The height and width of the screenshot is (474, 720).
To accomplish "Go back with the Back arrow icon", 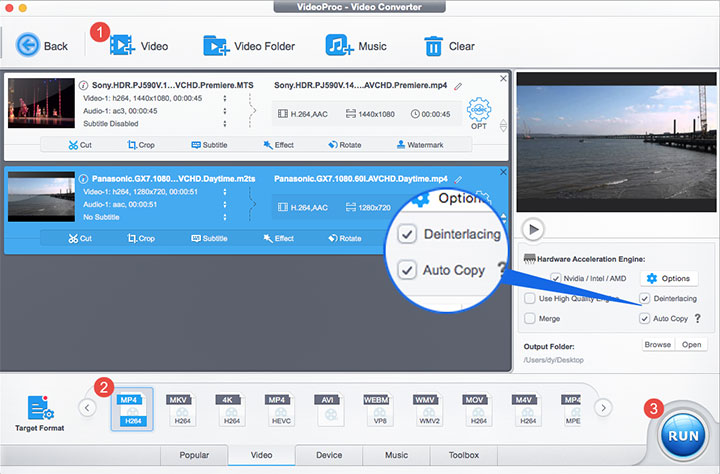I will click(x=28, y=45).
